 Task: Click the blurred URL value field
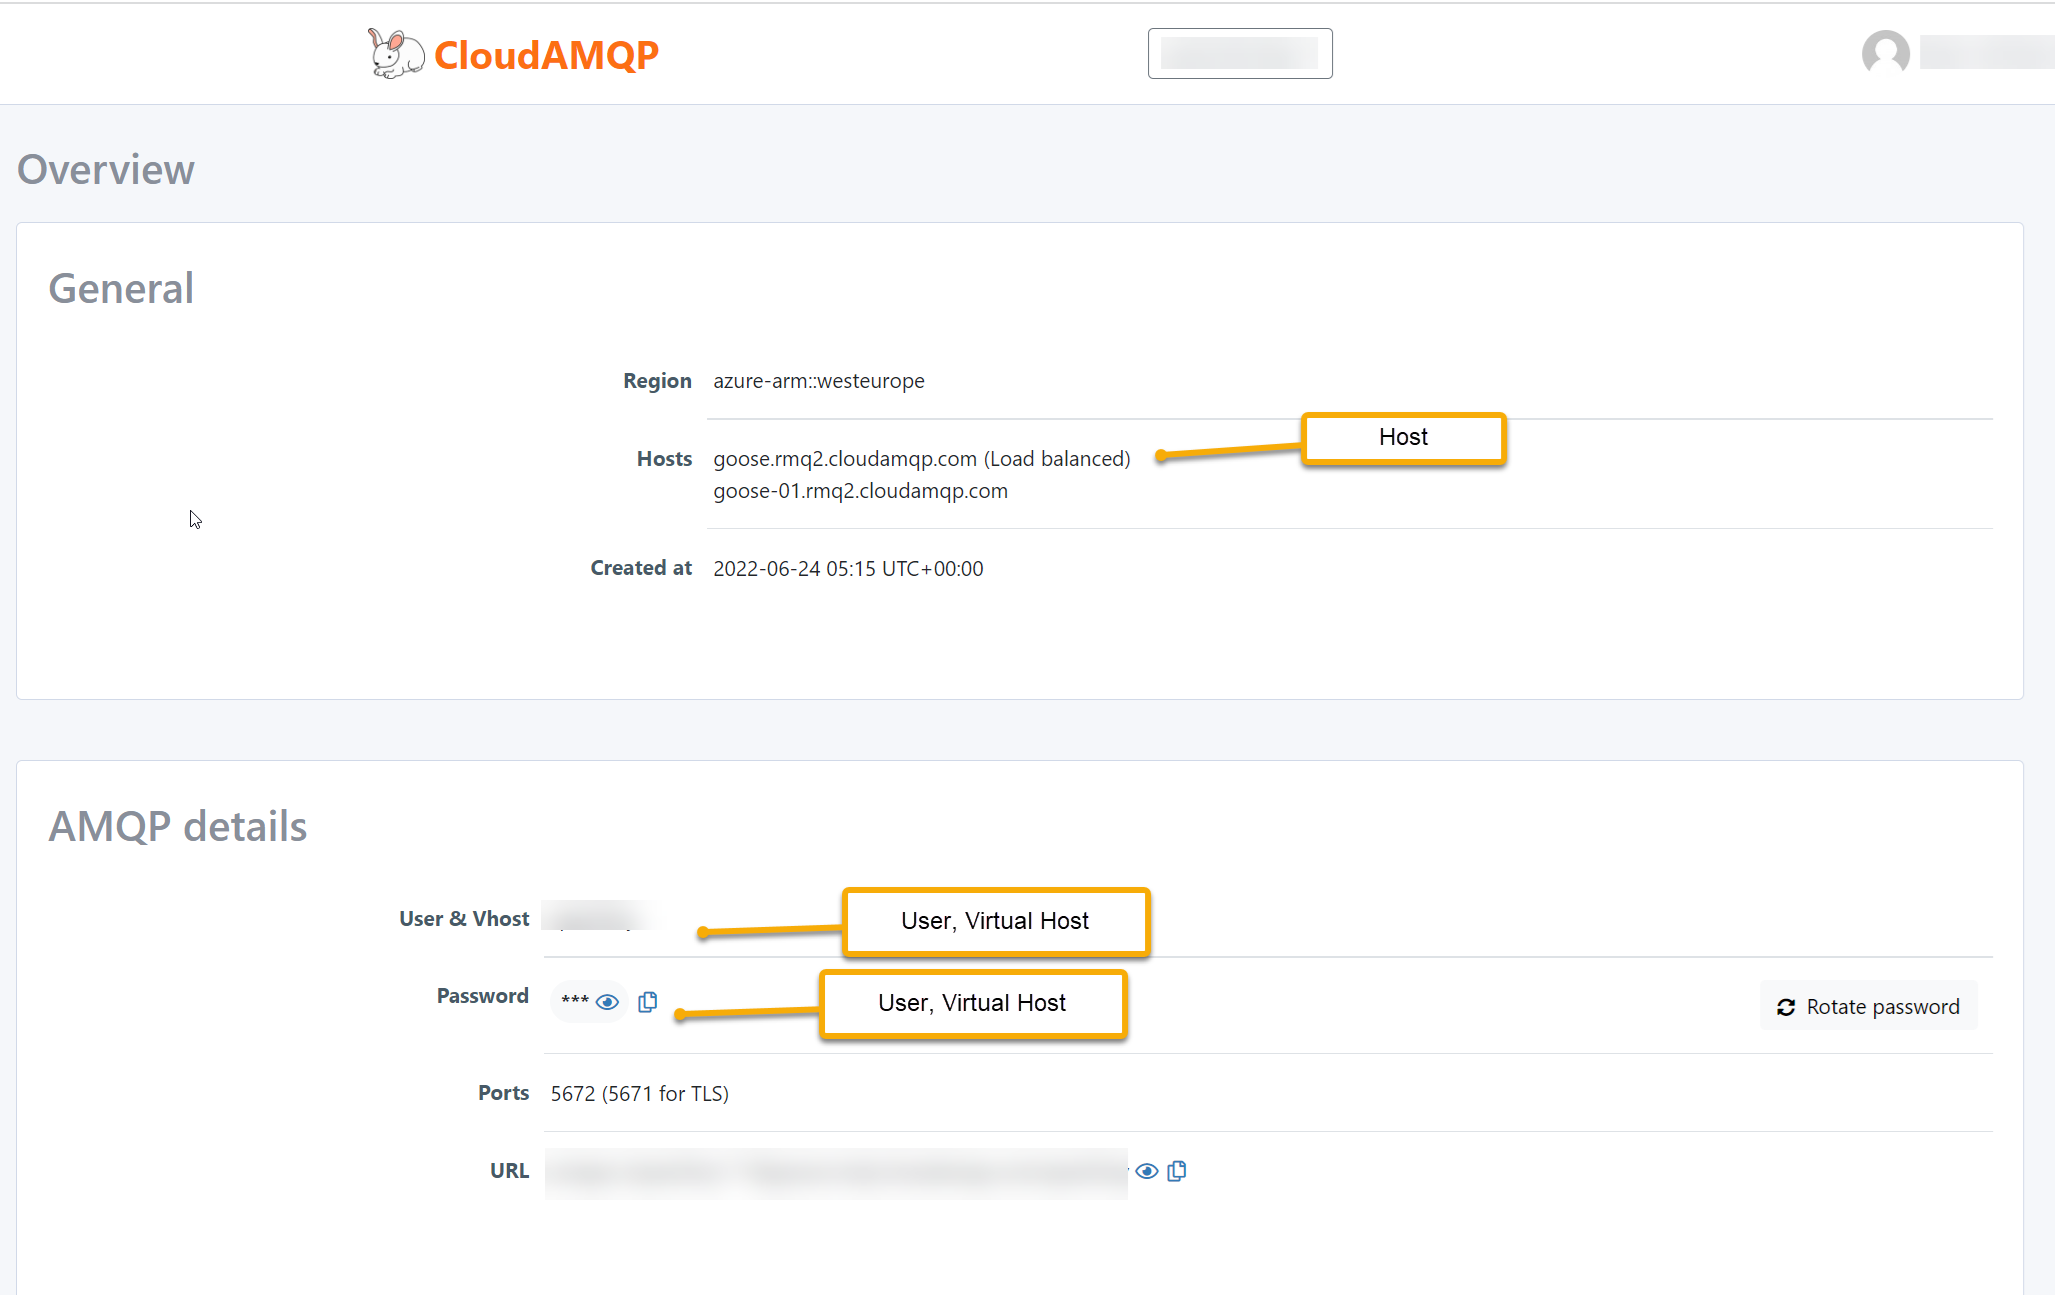pyautogui.click(x=836, y=1173)
